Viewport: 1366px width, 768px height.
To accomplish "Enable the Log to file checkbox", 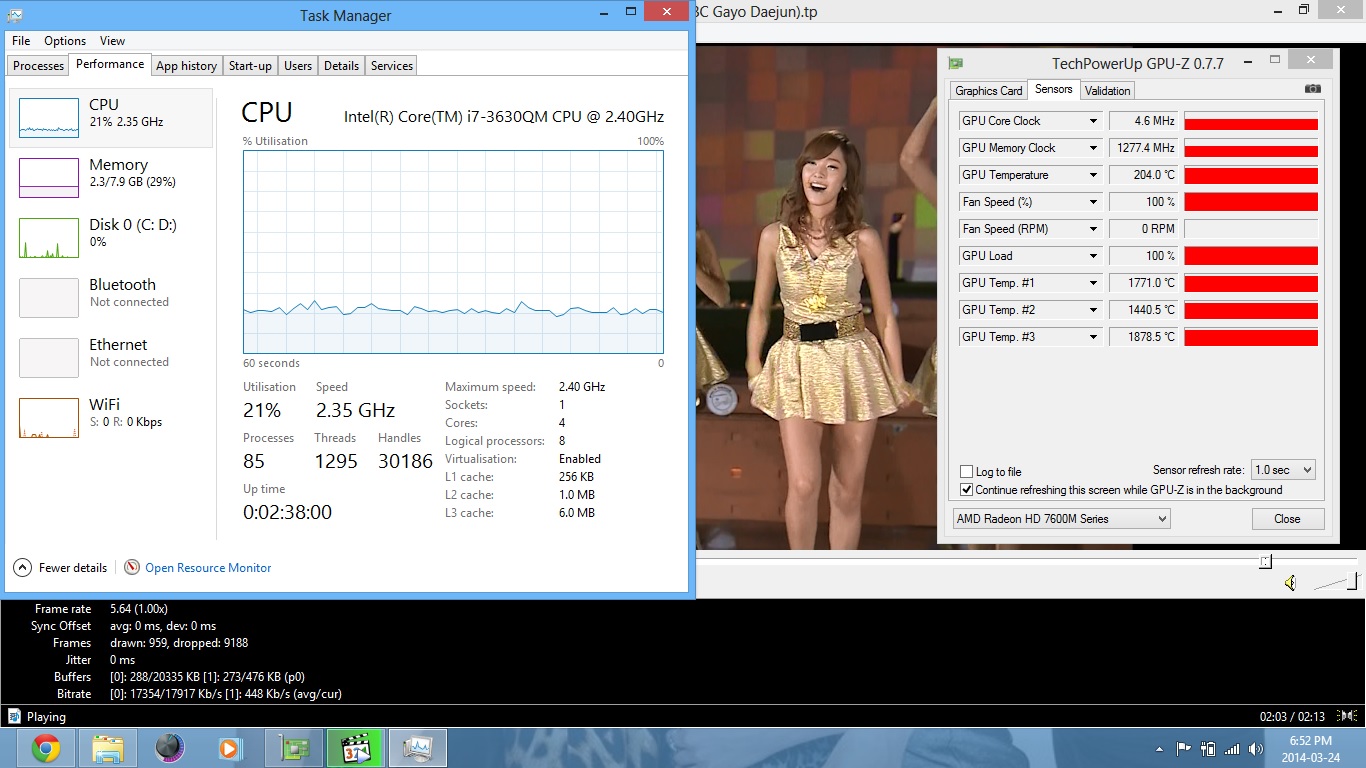I will point(966,472).
